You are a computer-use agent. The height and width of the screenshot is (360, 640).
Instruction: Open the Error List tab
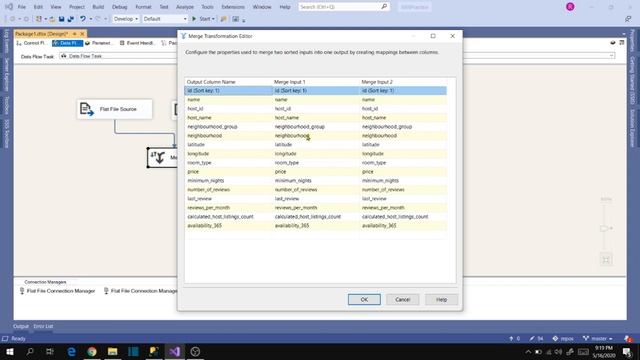click(43, 326)
